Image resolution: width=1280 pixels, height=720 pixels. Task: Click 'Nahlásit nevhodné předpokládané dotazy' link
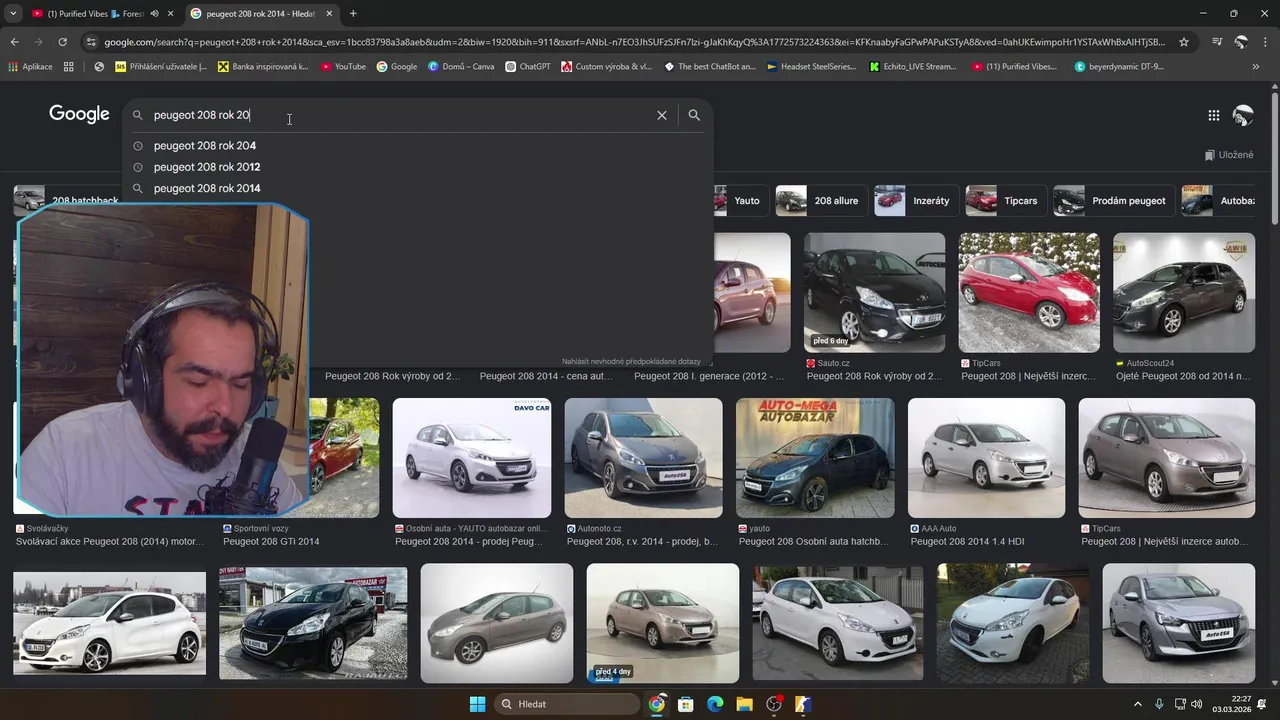[x=632, y=361]
